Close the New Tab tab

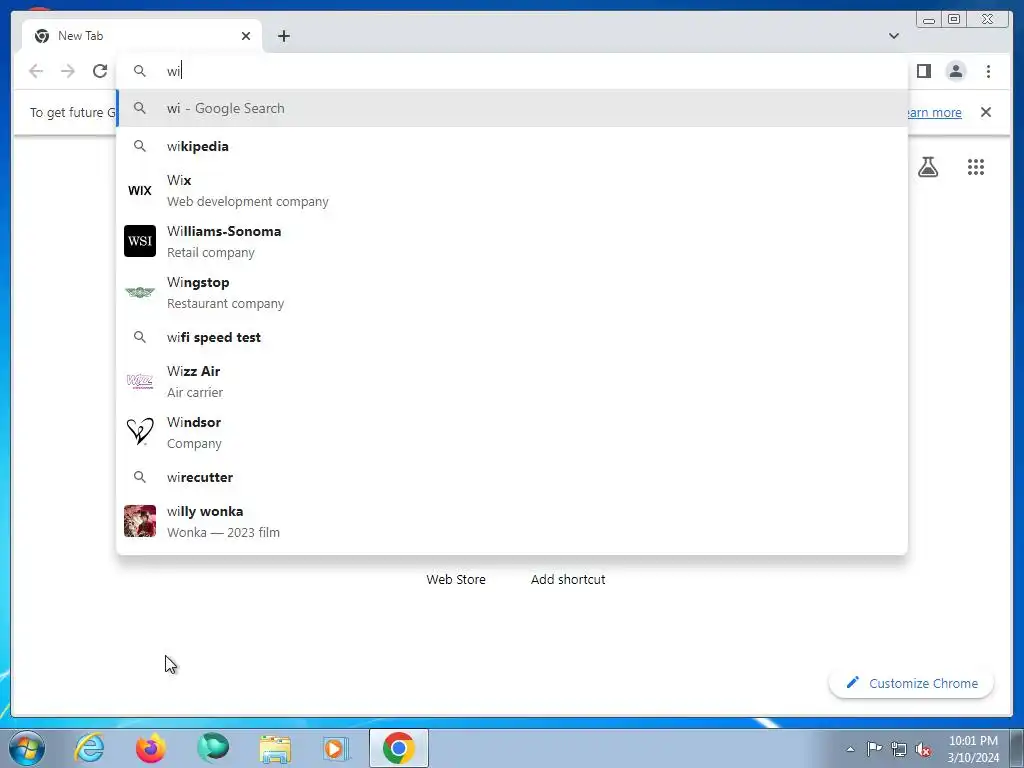(x=246, y=36)
